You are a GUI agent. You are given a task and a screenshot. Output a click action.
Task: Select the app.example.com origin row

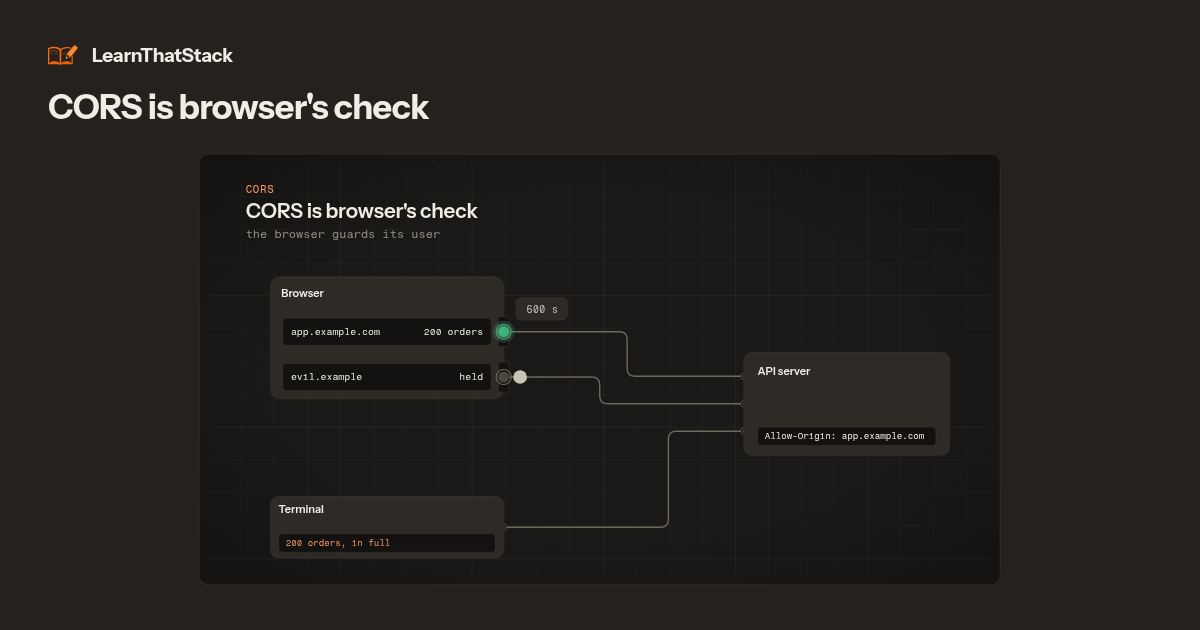pyautogui.click(x=387, y=332)
